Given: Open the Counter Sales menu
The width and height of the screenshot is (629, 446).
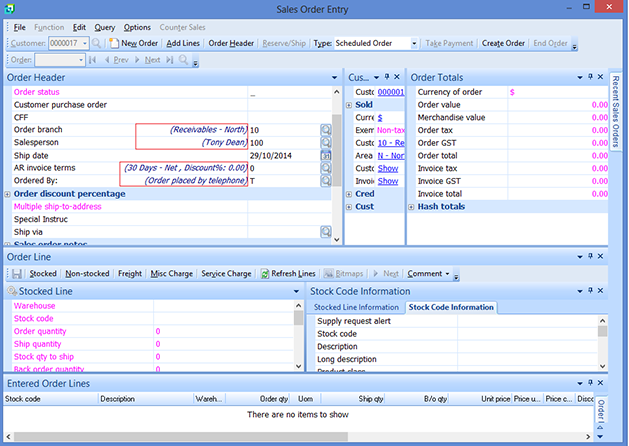Looking at the screenshot, I should pos(183,27).
